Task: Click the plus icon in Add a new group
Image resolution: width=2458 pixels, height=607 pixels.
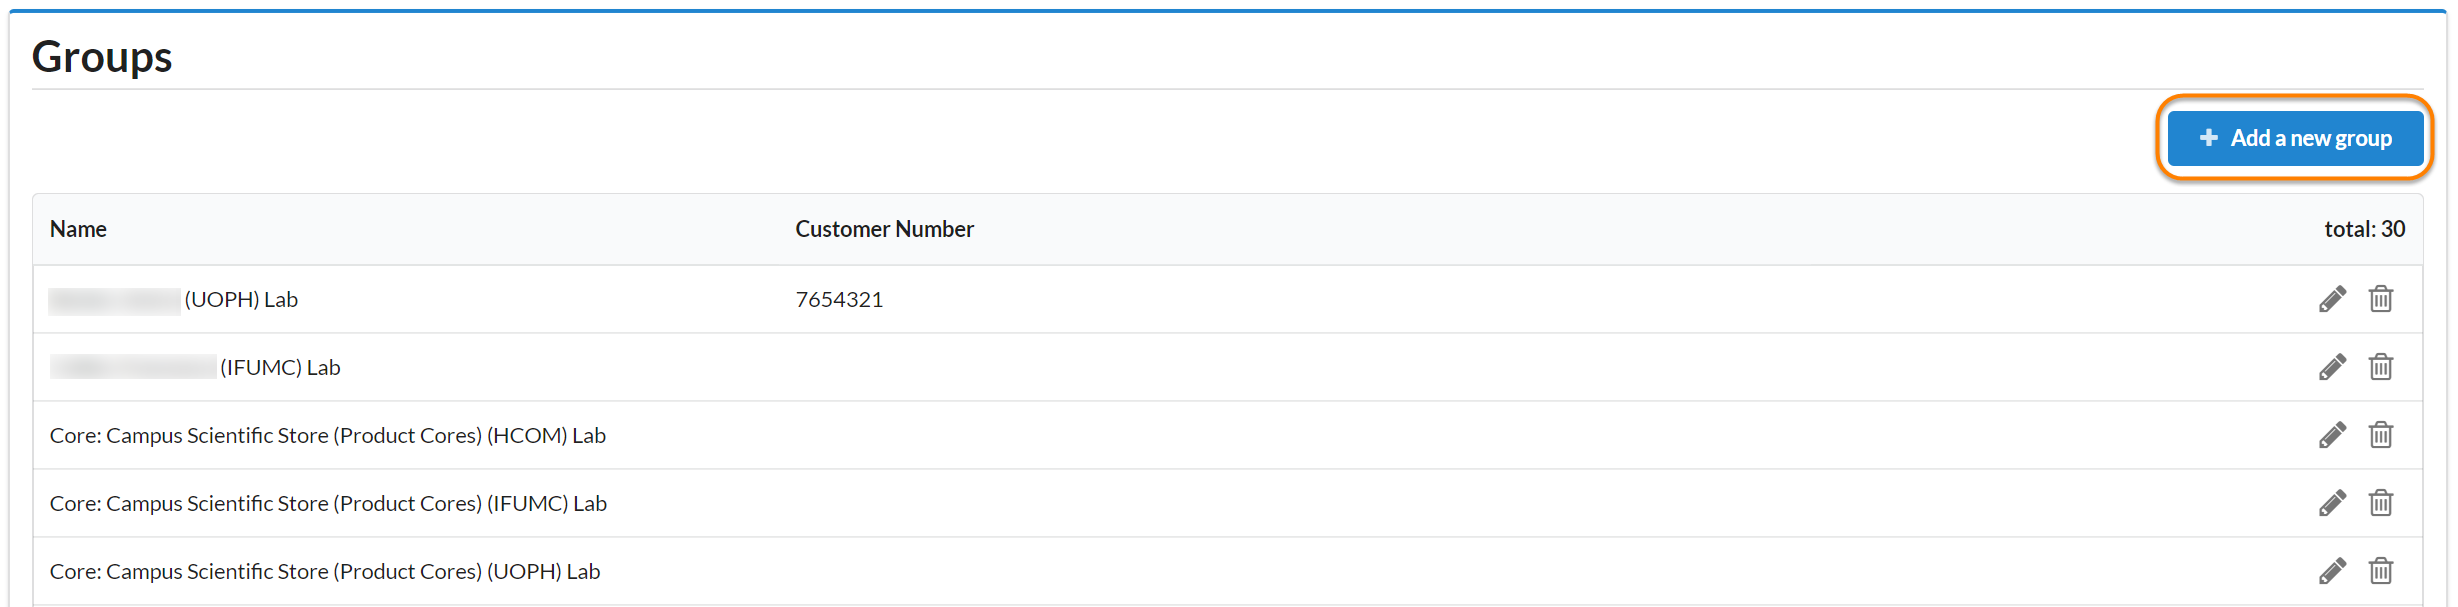Action: pyautogui.click(x=2209, y=137)
